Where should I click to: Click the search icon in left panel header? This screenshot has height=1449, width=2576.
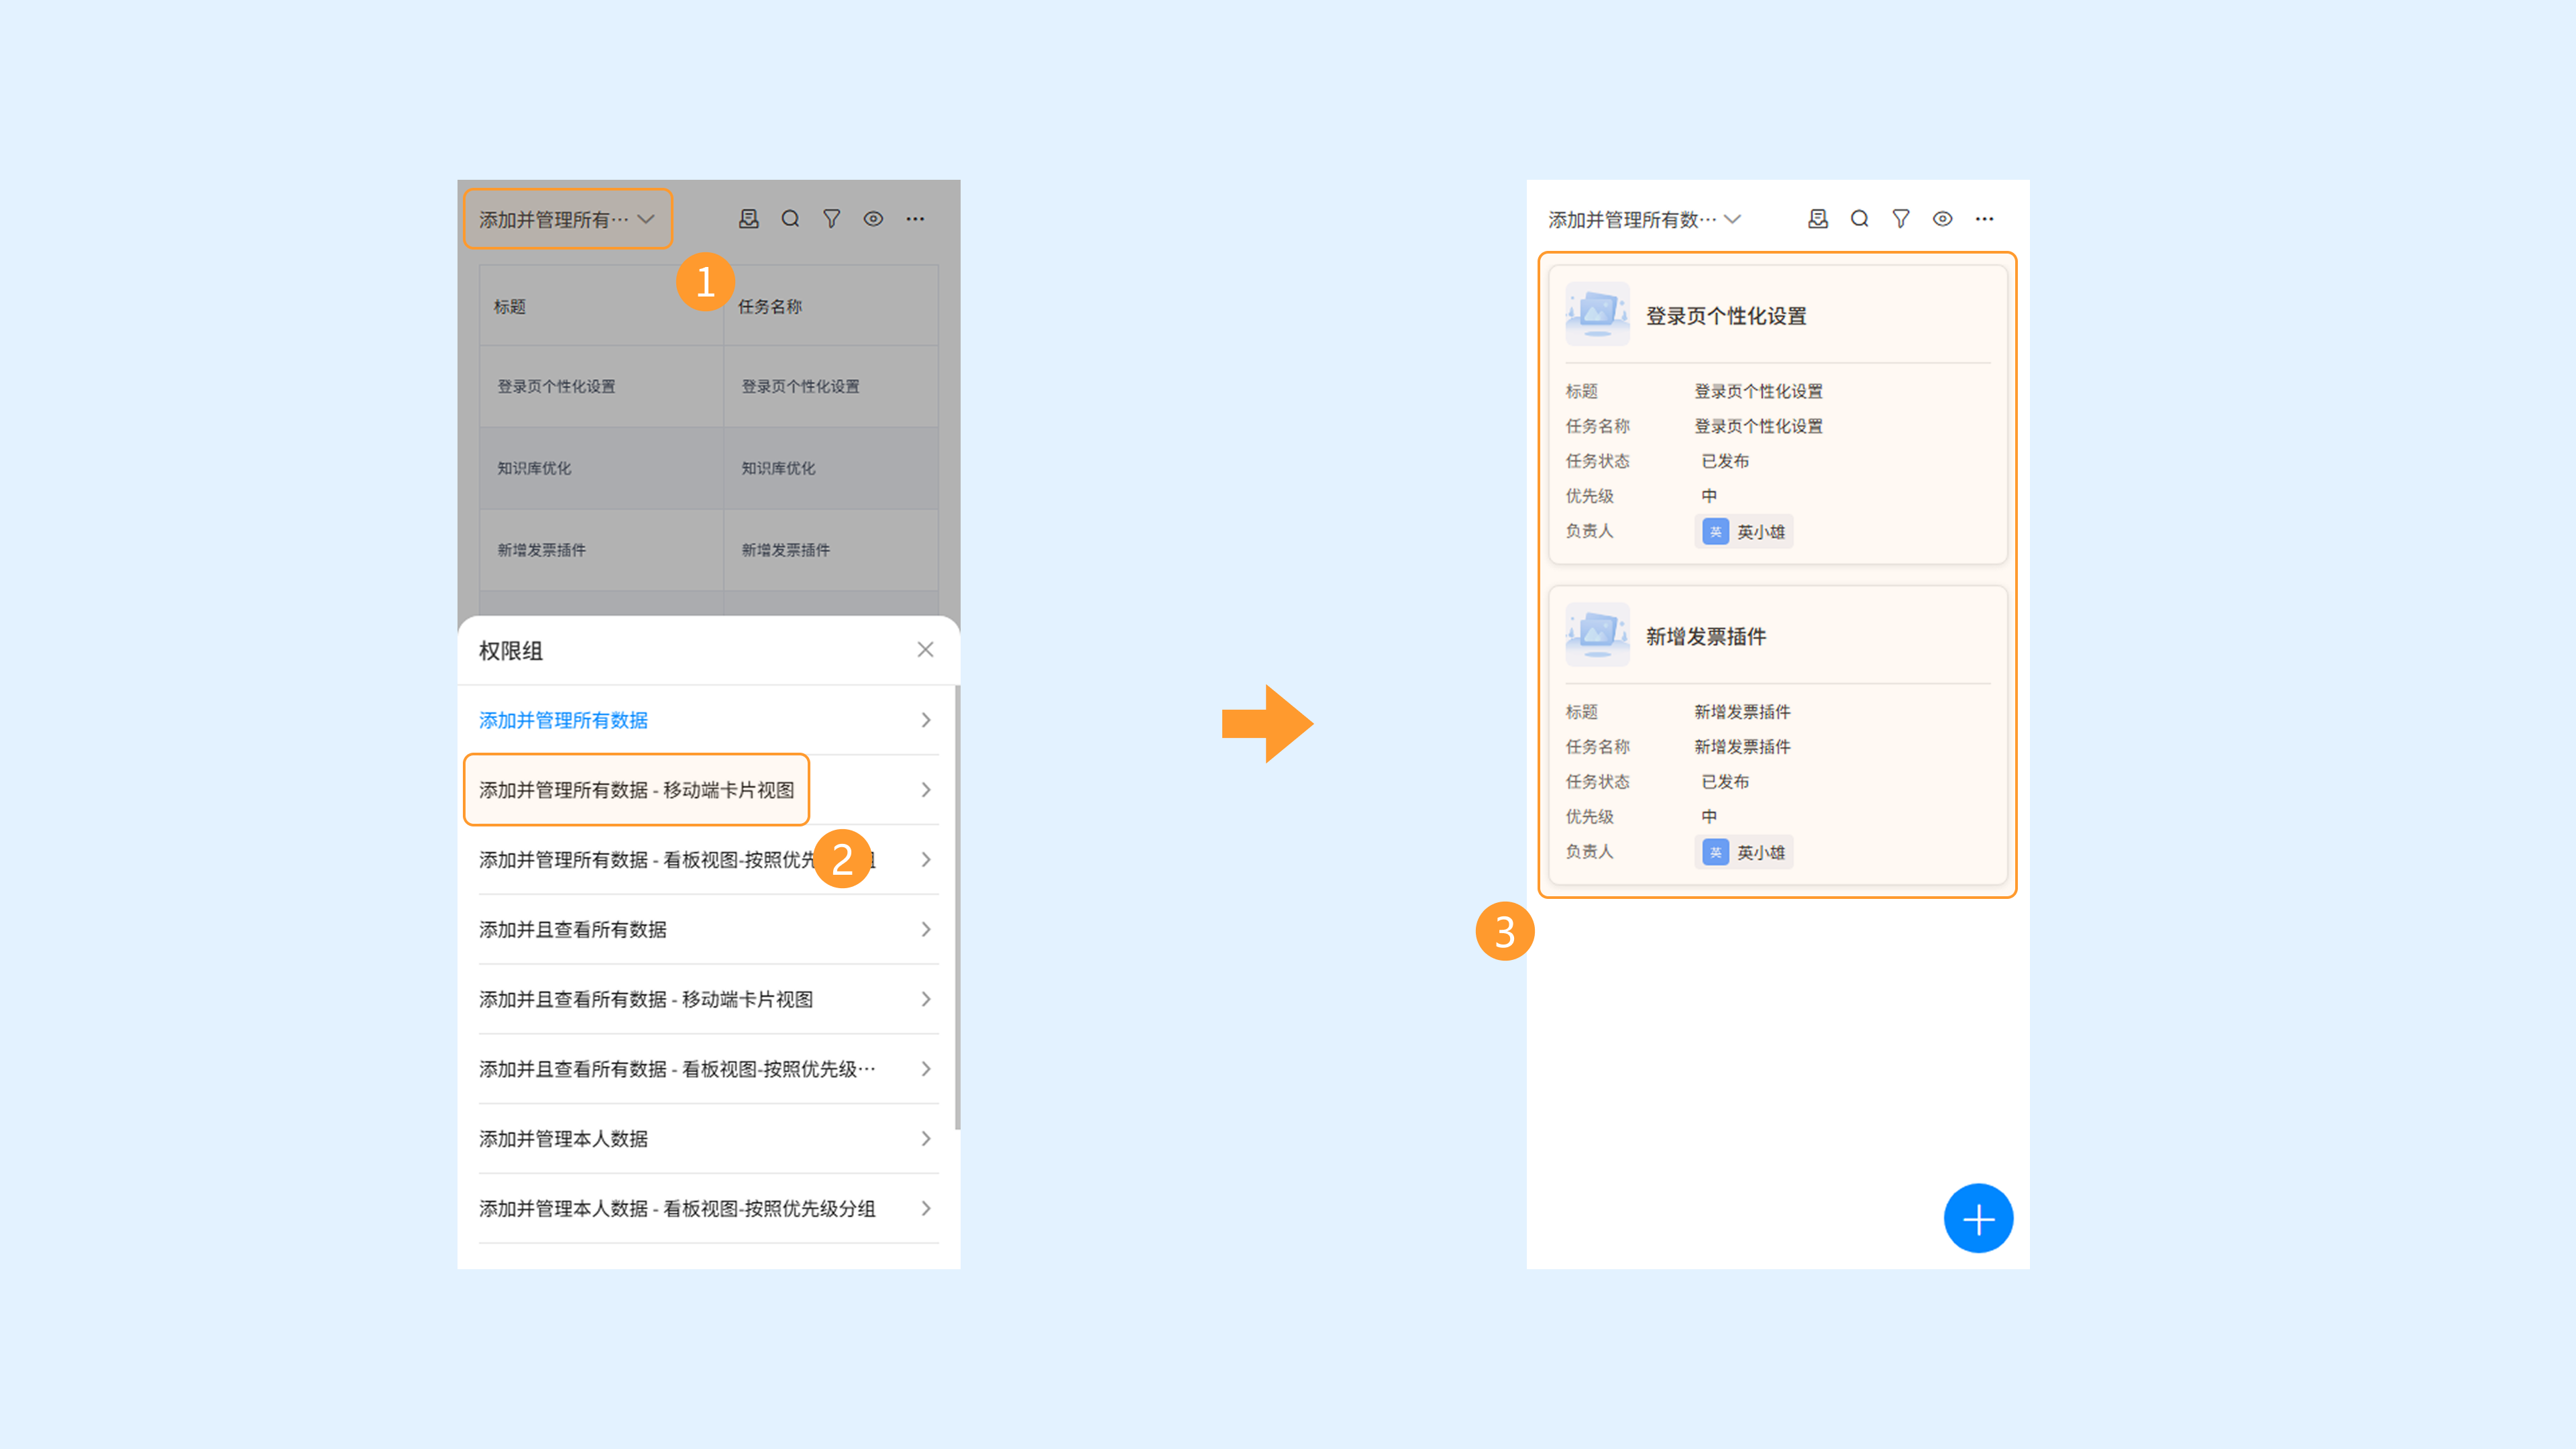[790, 219]
